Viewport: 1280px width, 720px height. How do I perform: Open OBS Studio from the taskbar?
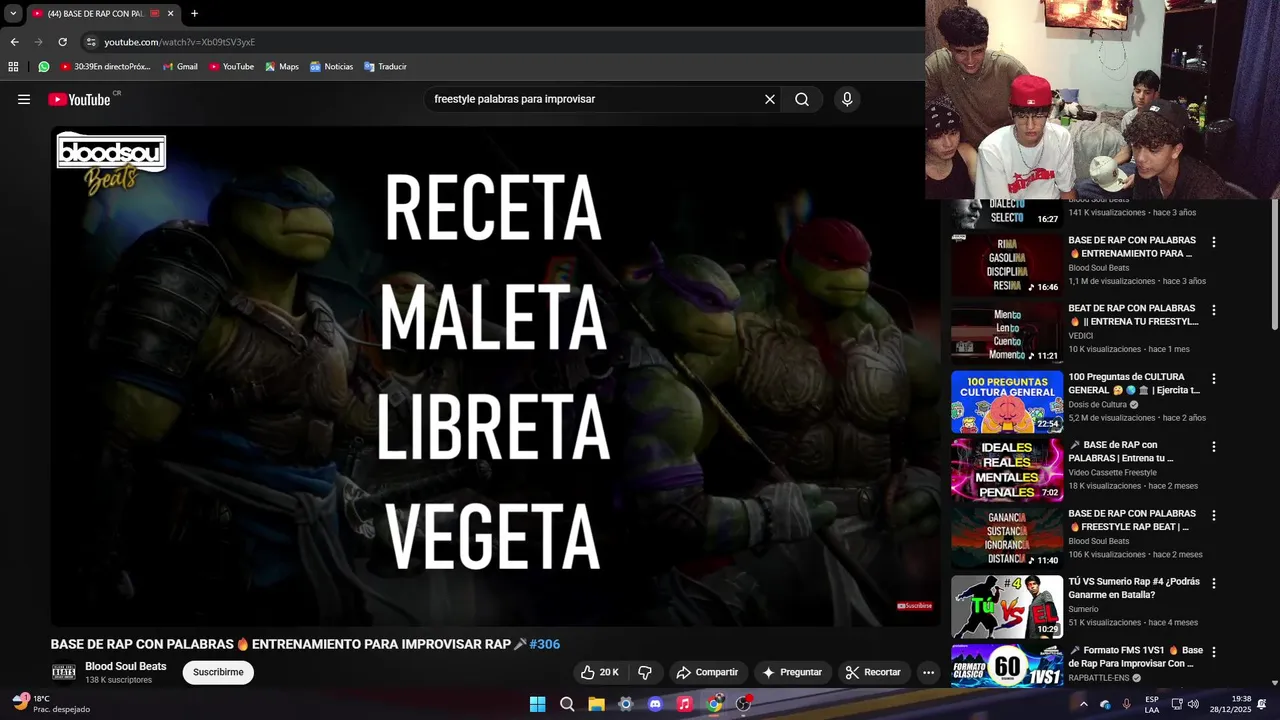pos(743,704)
